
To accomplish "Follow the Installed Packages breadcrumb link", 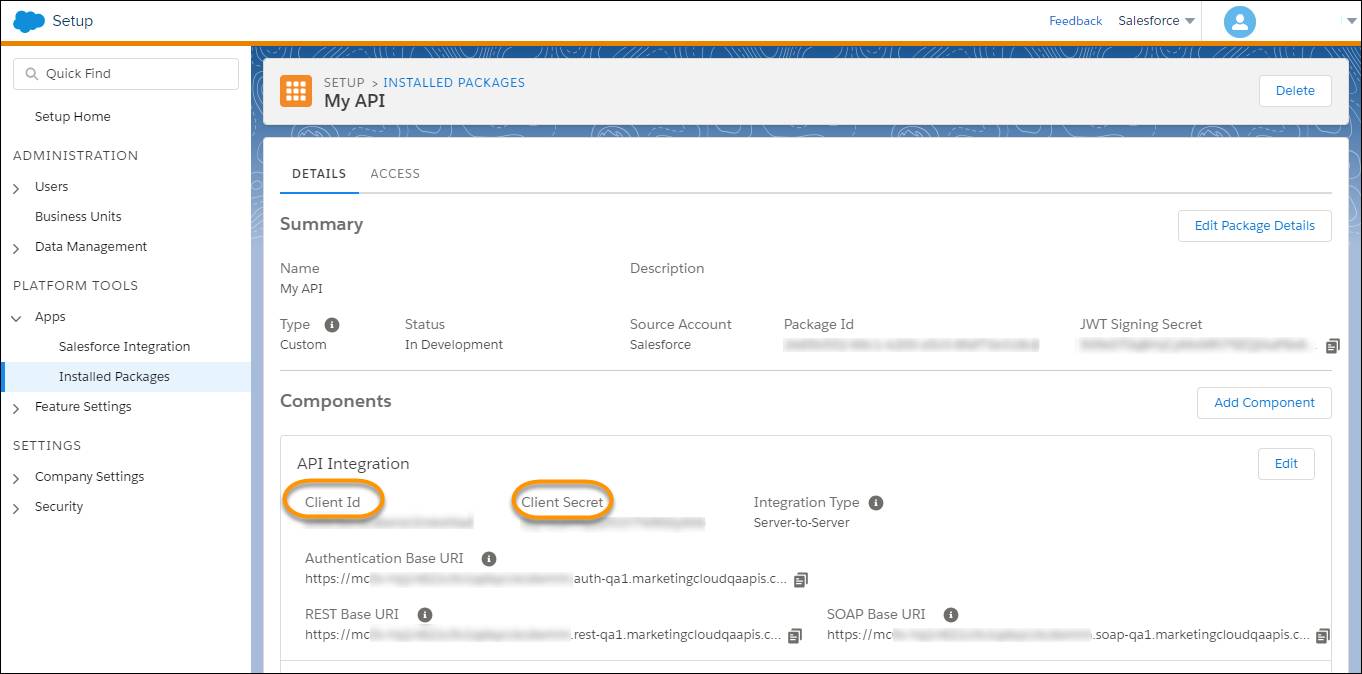I will [x=454, y=83].
